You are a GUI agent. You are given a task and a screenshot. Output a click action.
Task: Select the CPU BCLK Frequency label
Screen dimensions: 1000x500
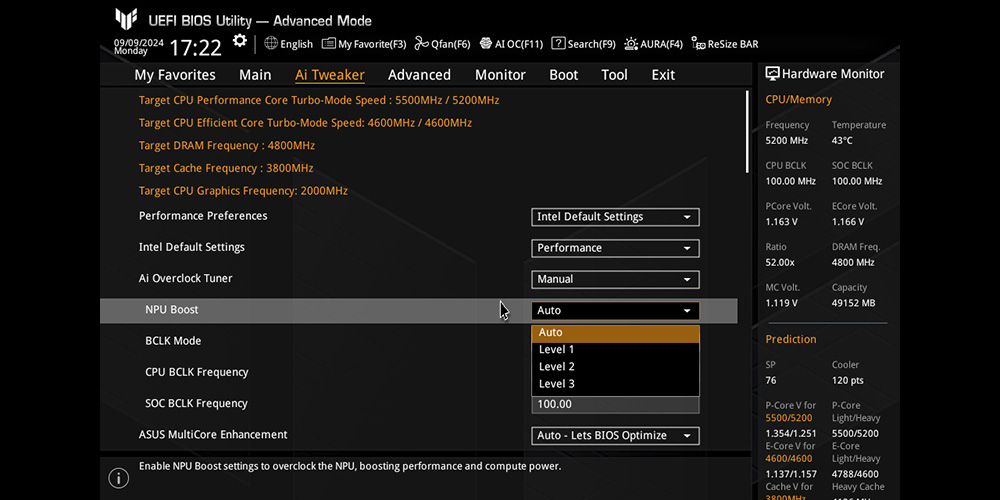[x=196, y=372]
